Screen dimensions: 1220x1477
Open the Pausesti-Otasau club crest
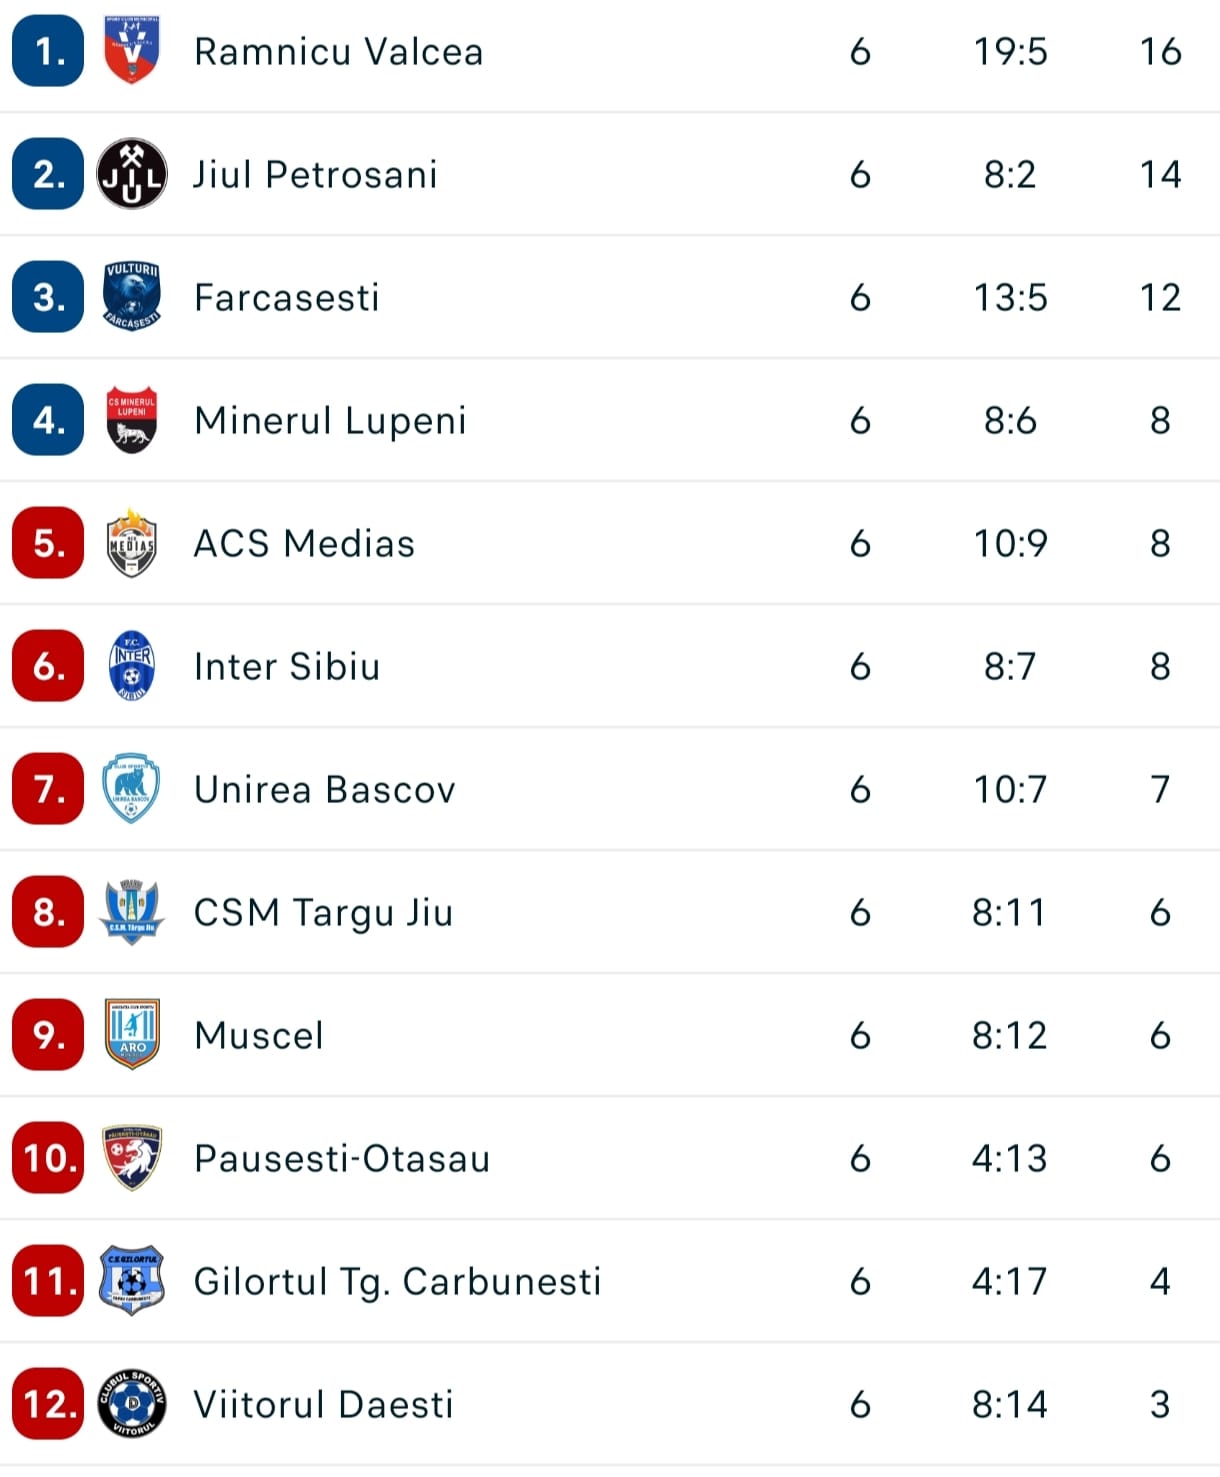point(132,1157)
